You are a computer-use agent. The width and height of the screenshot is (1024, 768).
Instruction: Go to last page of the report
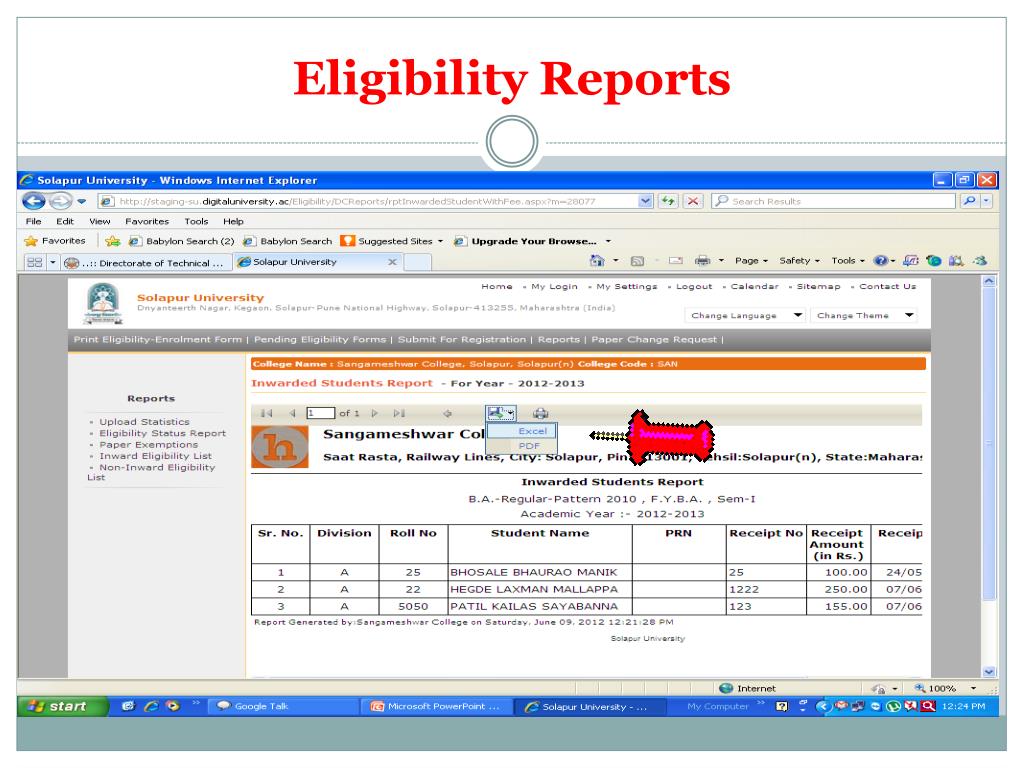399,413
